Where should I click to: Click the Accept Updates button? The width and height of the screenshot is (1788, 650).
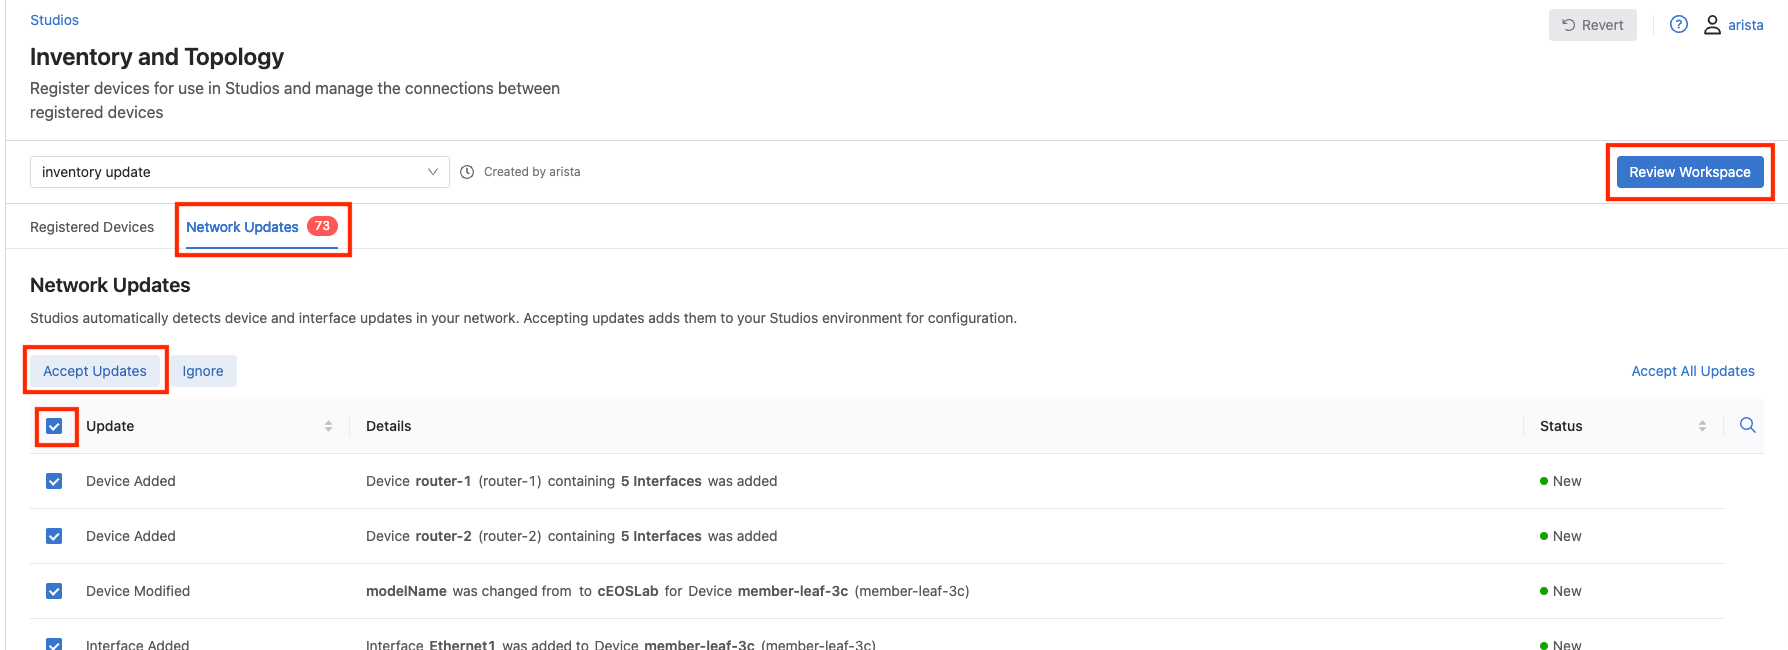click(95, 371)
